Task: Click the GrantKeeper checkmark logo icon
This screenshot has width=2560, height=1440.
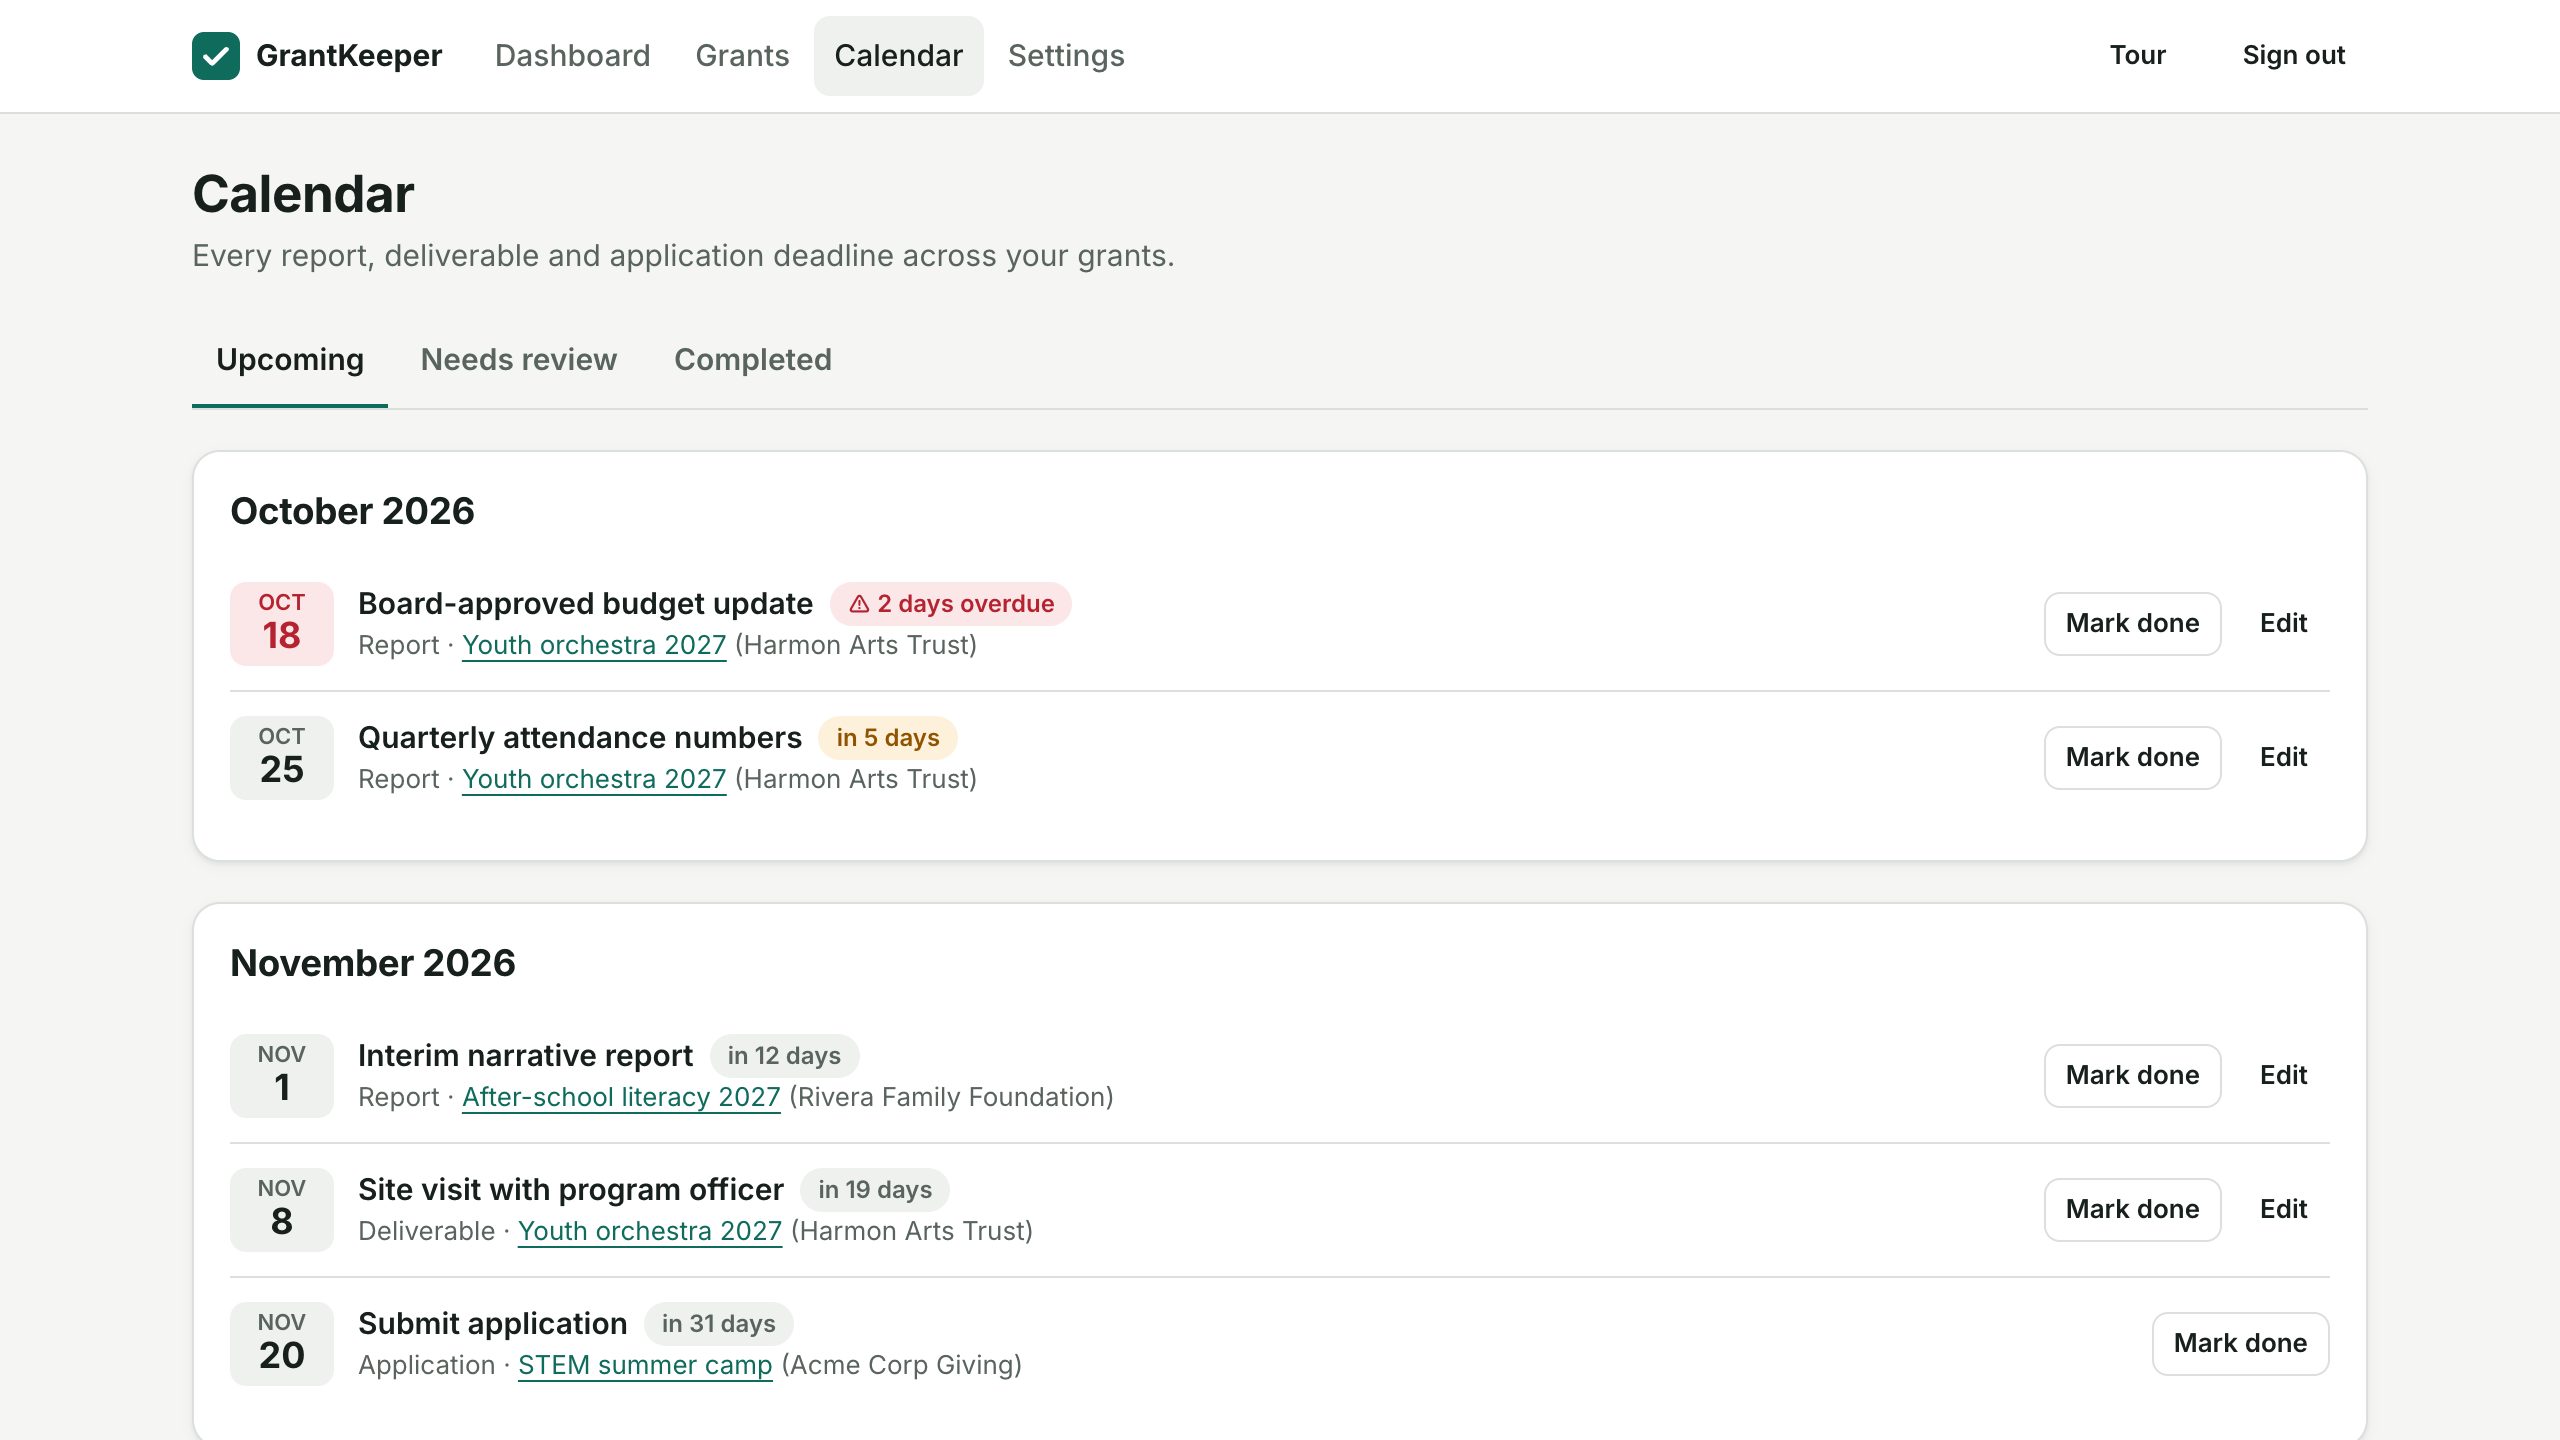Action: [x=216, y=56]
